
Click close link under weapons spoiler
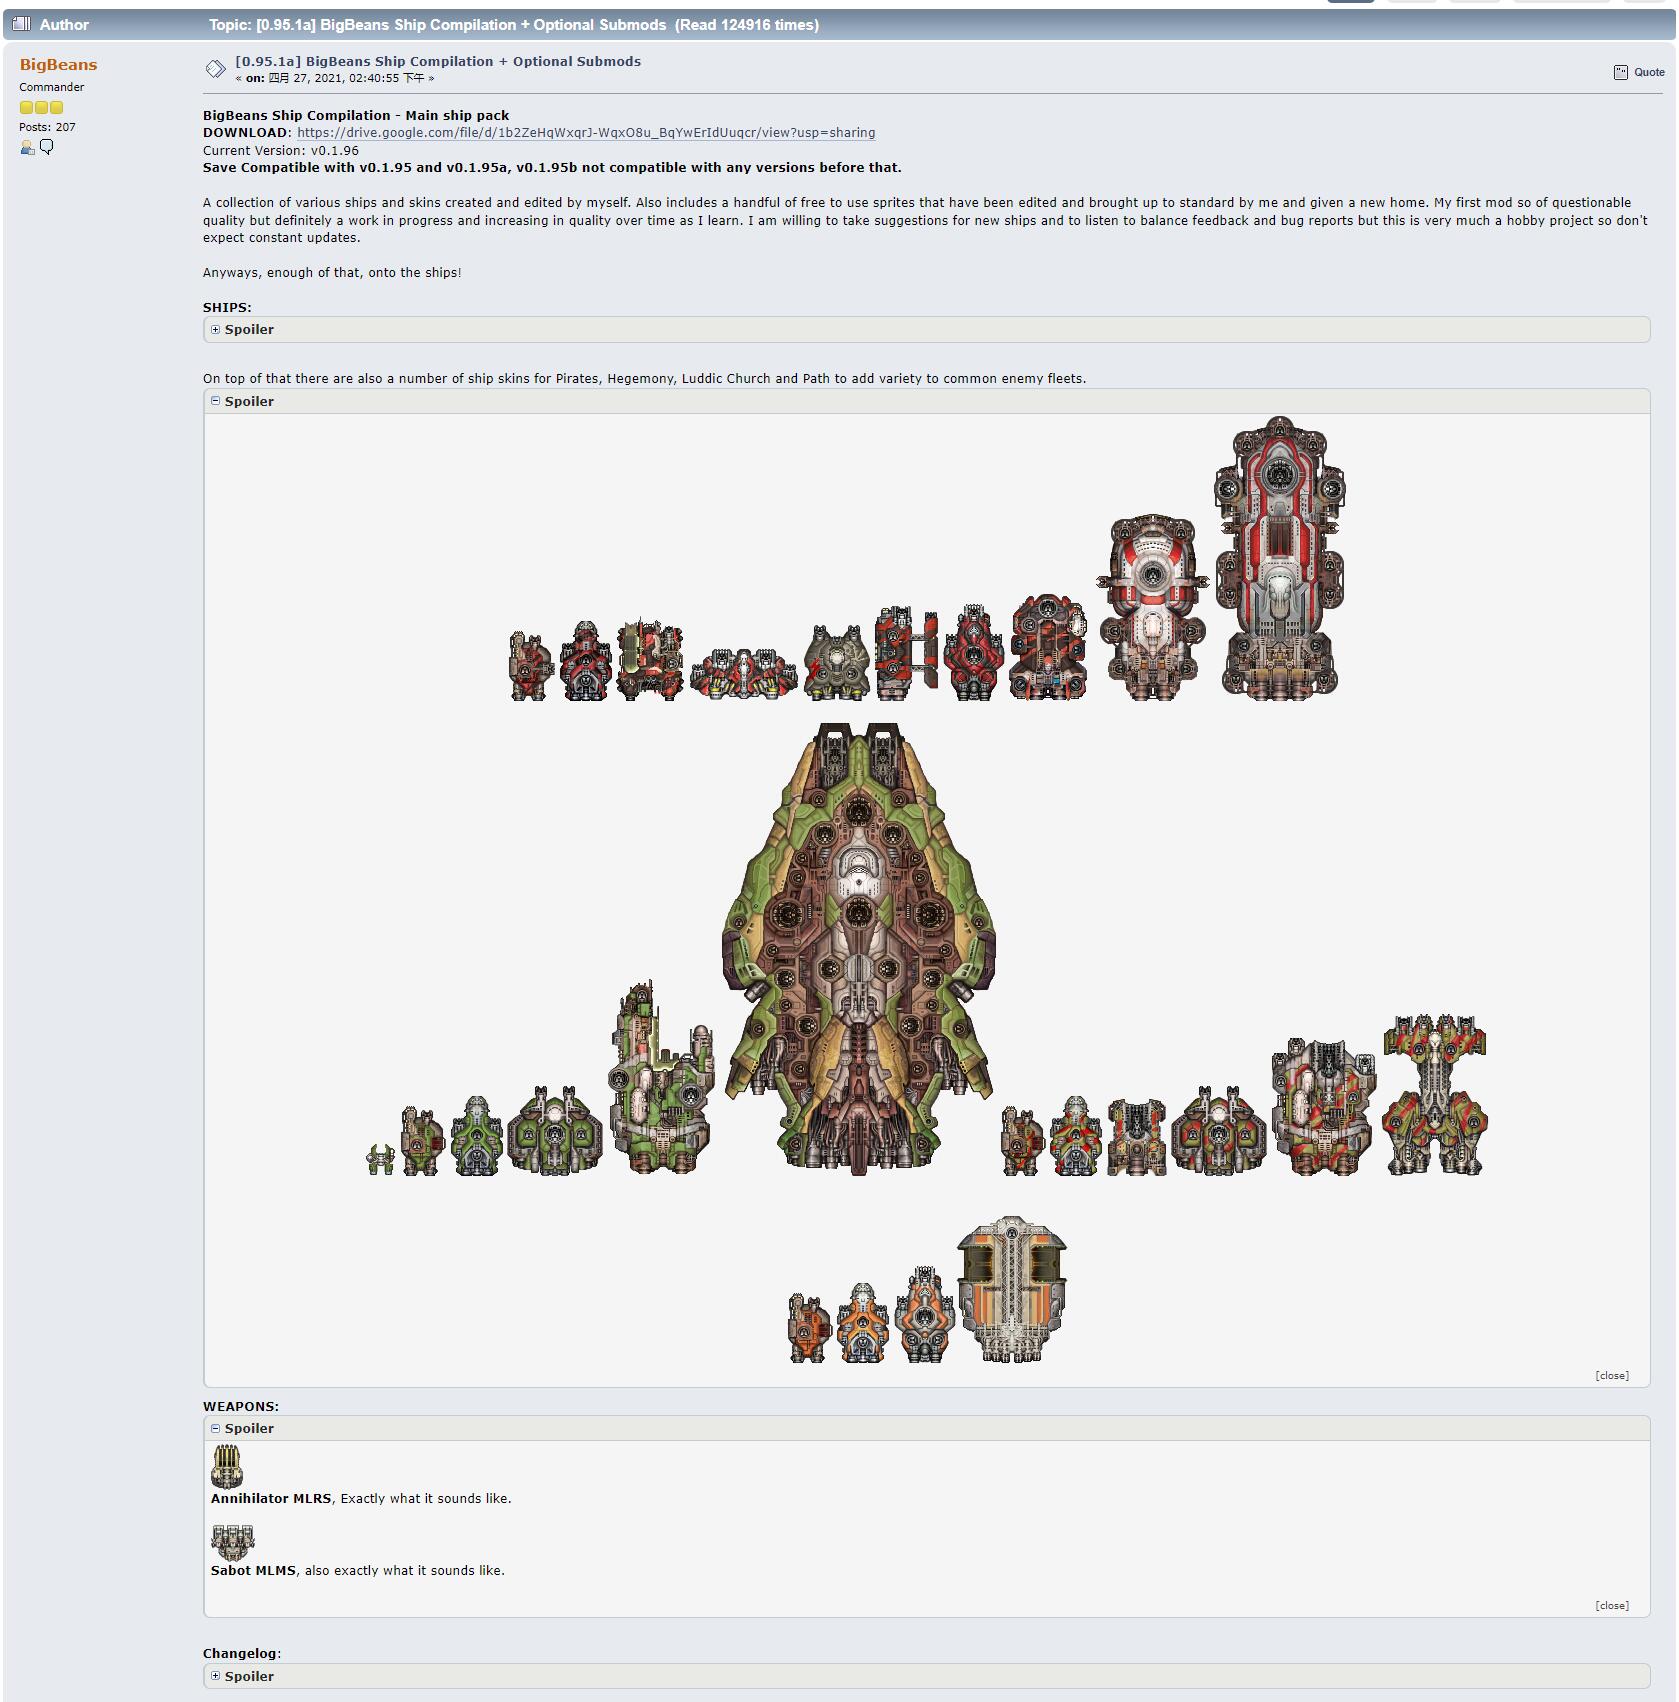click(1611, 1605)
